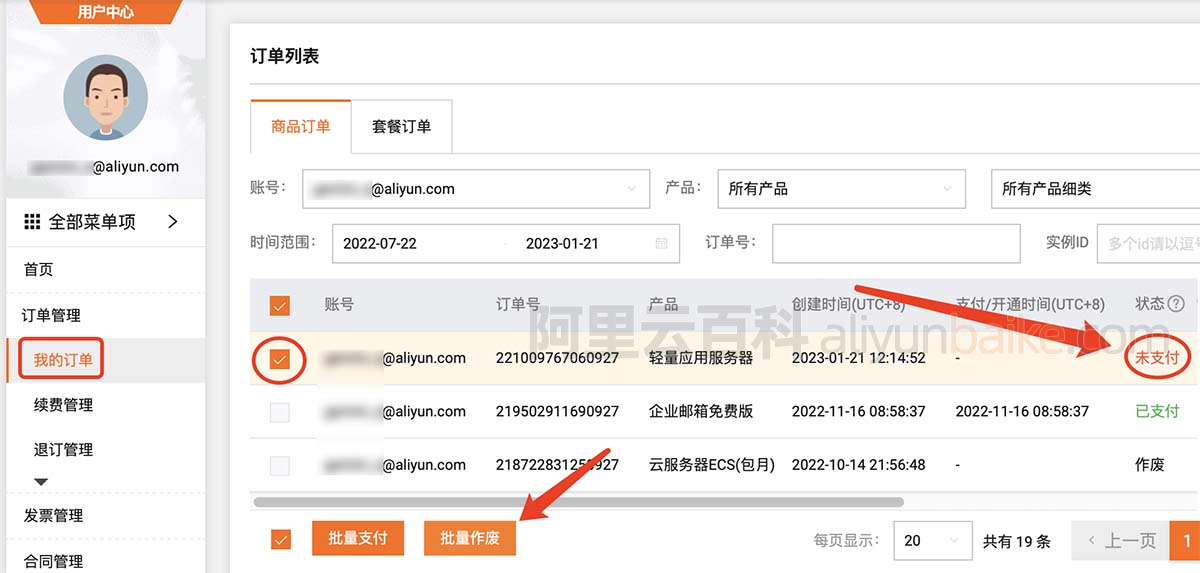Toggle the select-all checkbox in table header
The width and height of the screenshot is (1200, 573).
click(280, 305)
